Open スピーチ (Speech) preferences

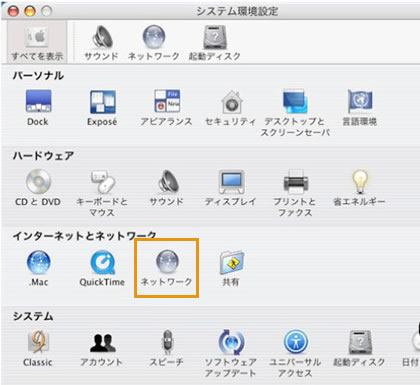pyautogui.click(x=166, y=348)
